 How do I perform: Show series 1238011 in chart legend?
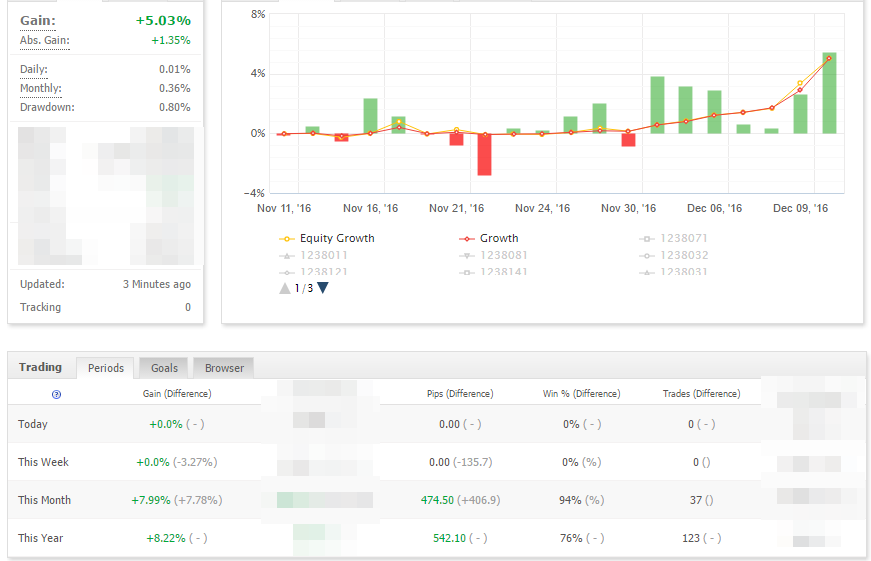coord(313,256)
